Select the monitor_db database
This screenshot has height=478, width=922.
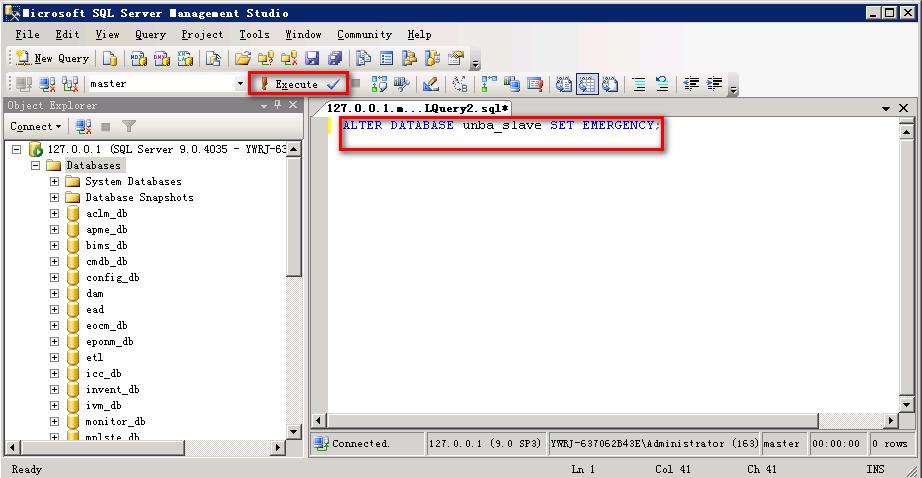(115, 422)
